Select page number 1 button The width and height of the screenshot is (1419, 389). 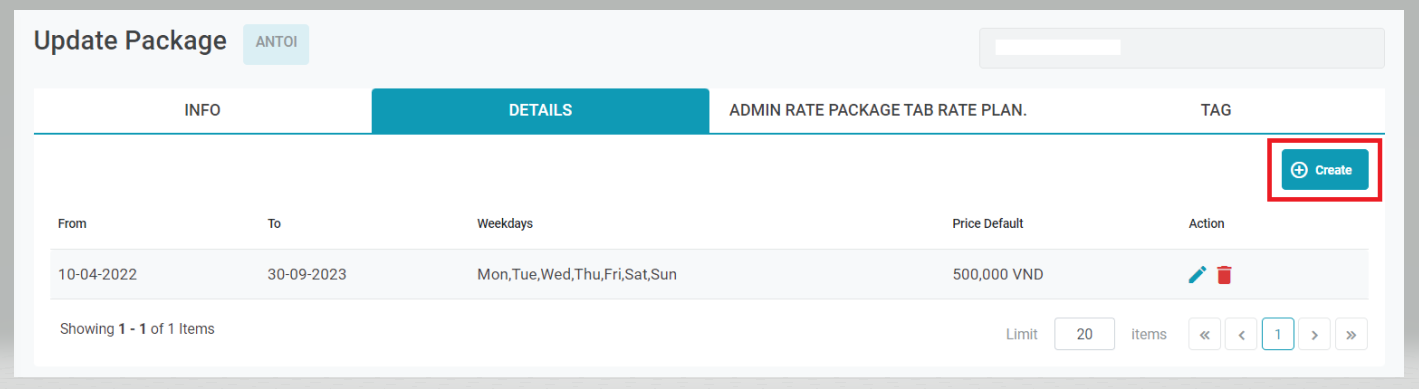point(1278,335)
